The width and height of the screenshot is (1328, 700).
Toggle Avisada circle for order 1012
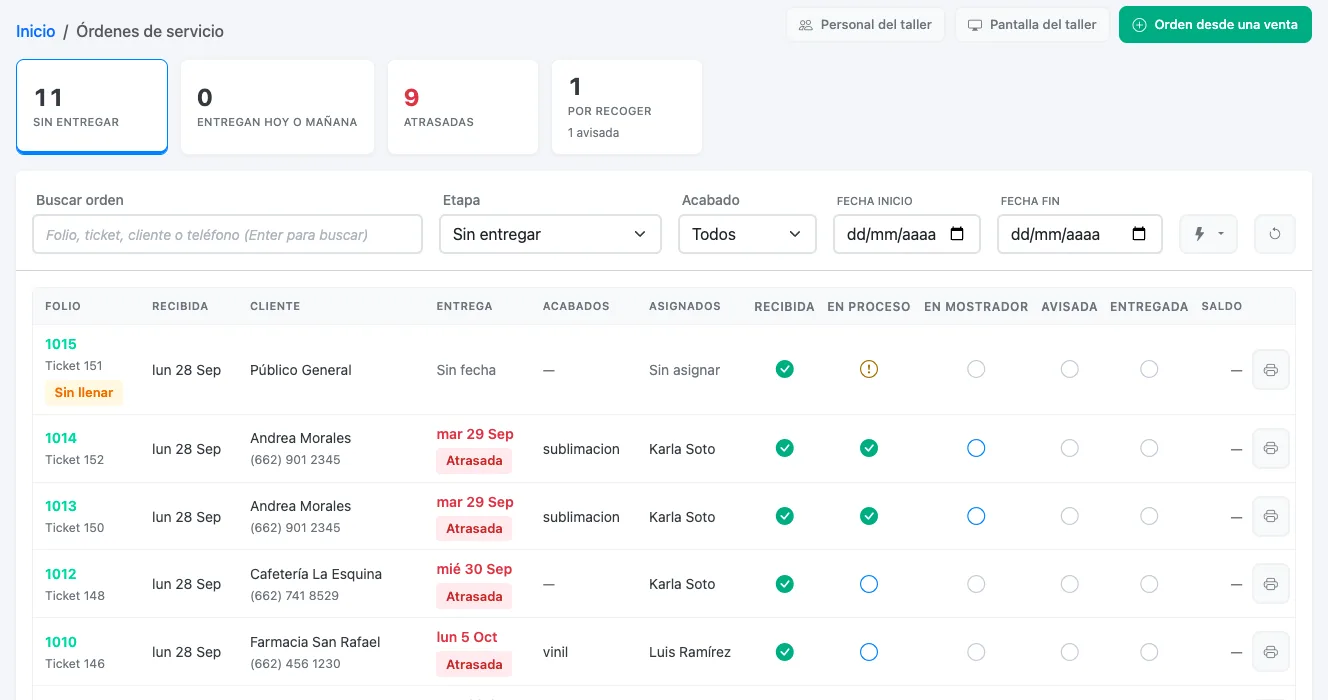pos(1070,584)
